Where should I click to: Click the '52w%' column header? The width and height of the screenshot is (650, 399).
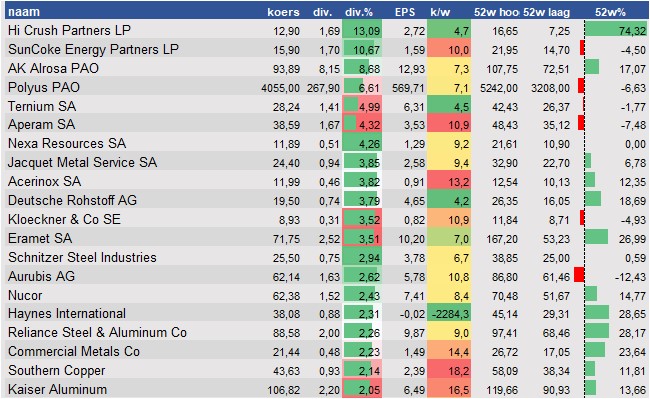pyautogui.click(x=610, y=12)
